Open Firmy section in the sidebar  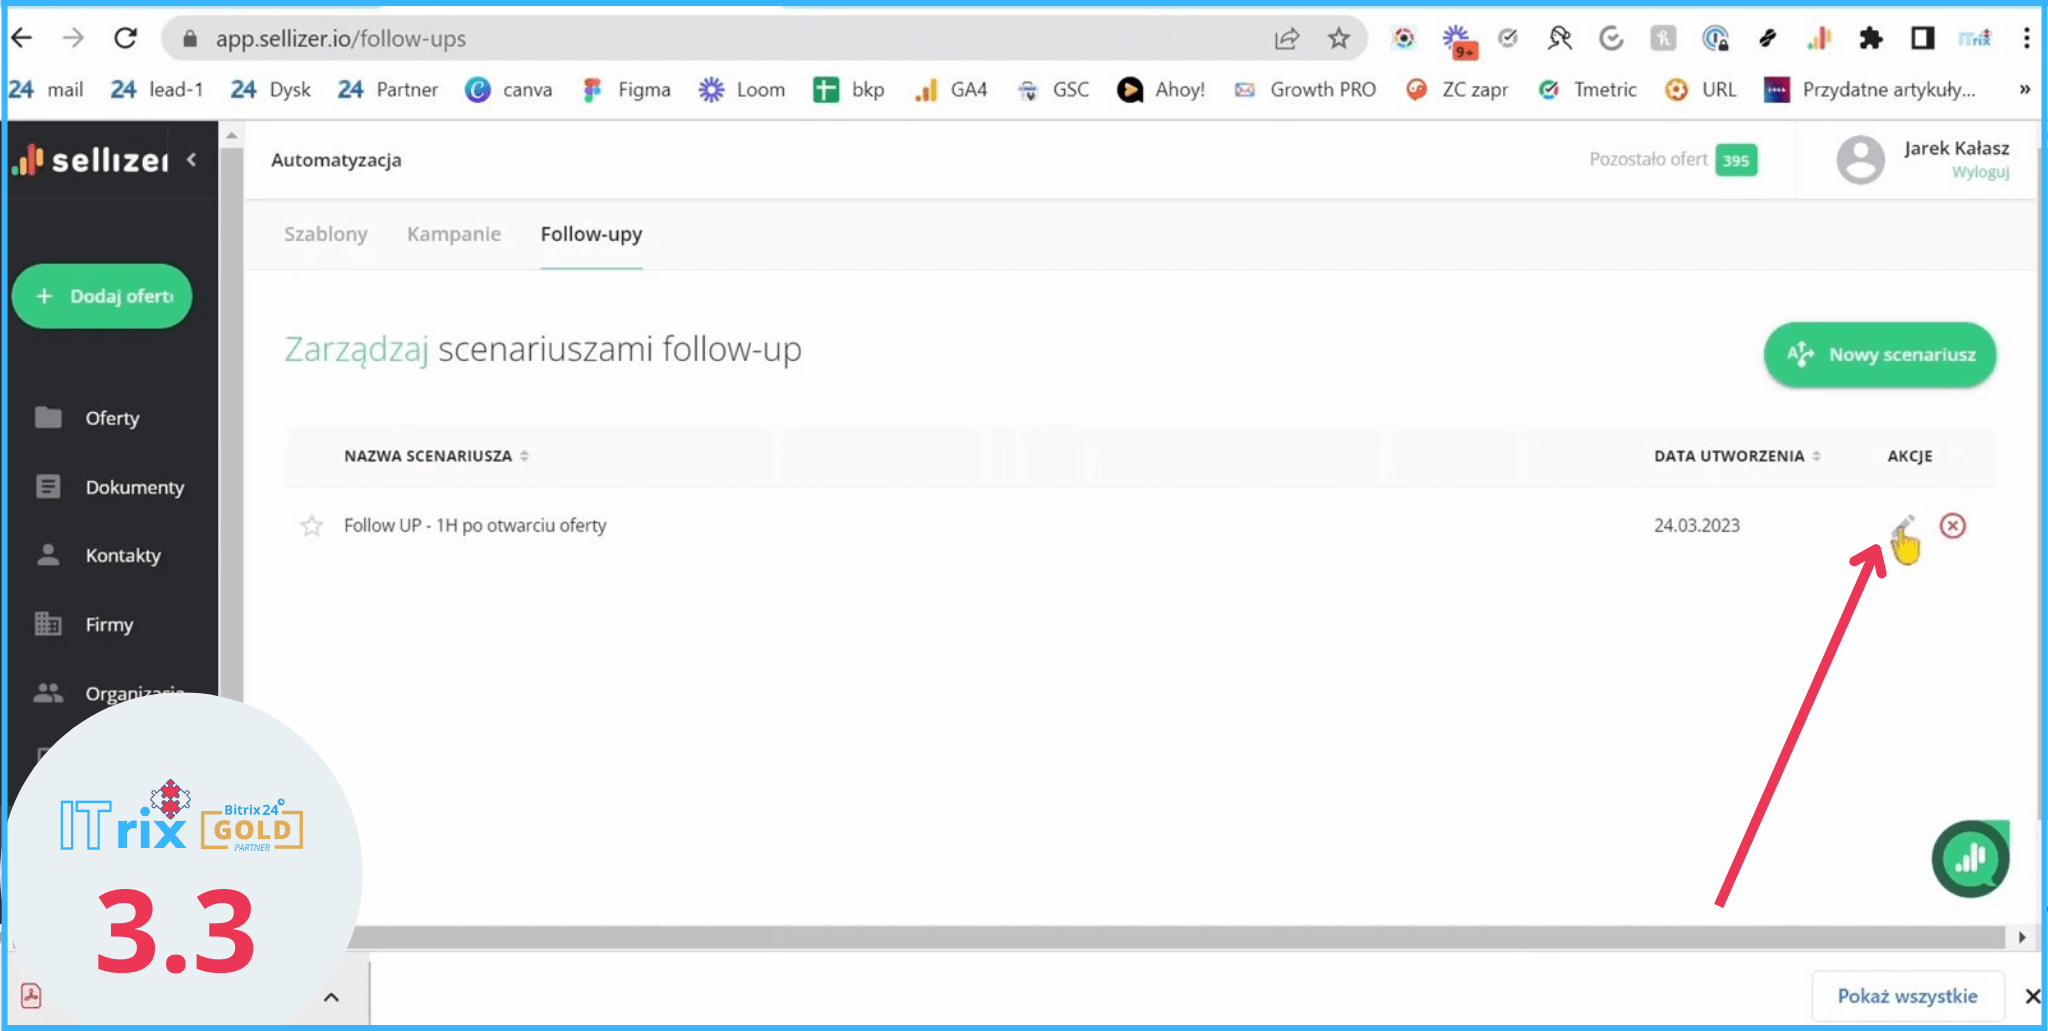click(x=108, y=625)
